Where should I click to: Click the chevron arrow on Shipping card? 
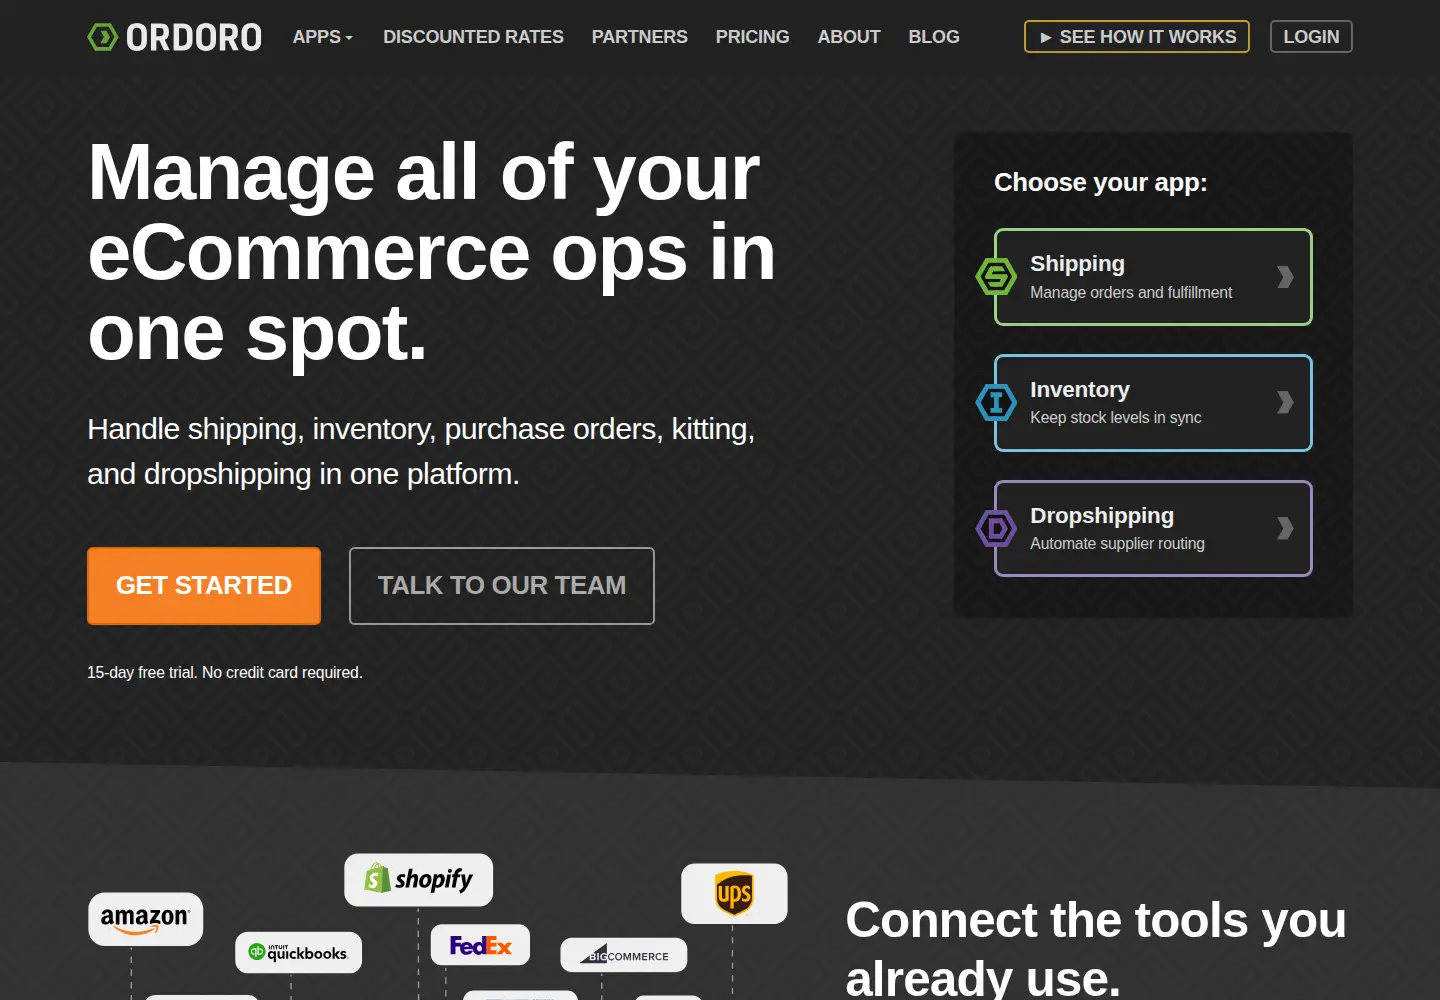click(x=1285, y=277)
